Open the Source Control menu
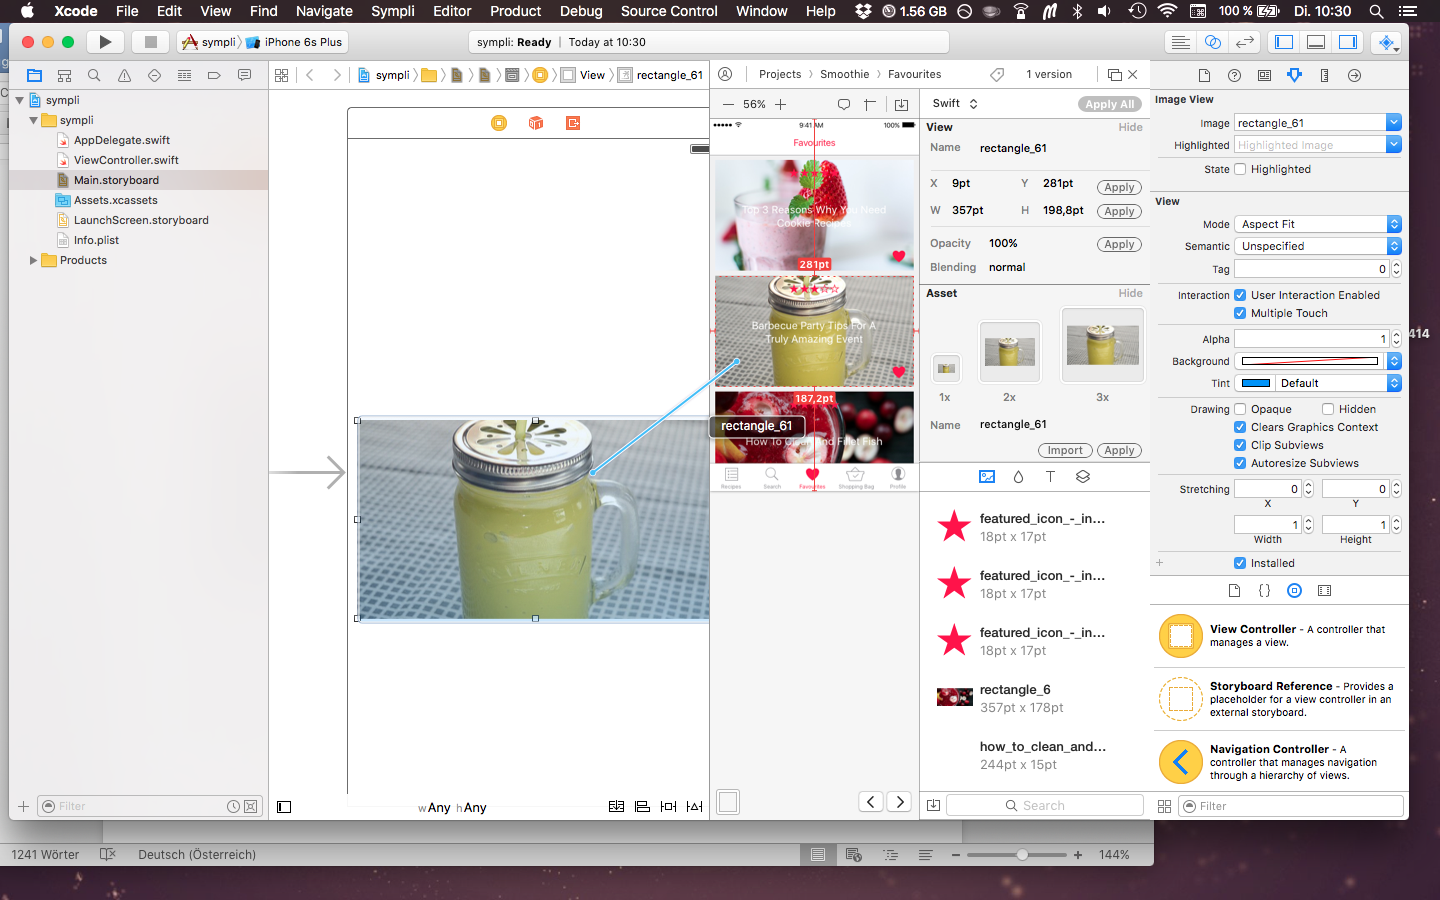The image size is (1440, 900). (x=669, y=11)
